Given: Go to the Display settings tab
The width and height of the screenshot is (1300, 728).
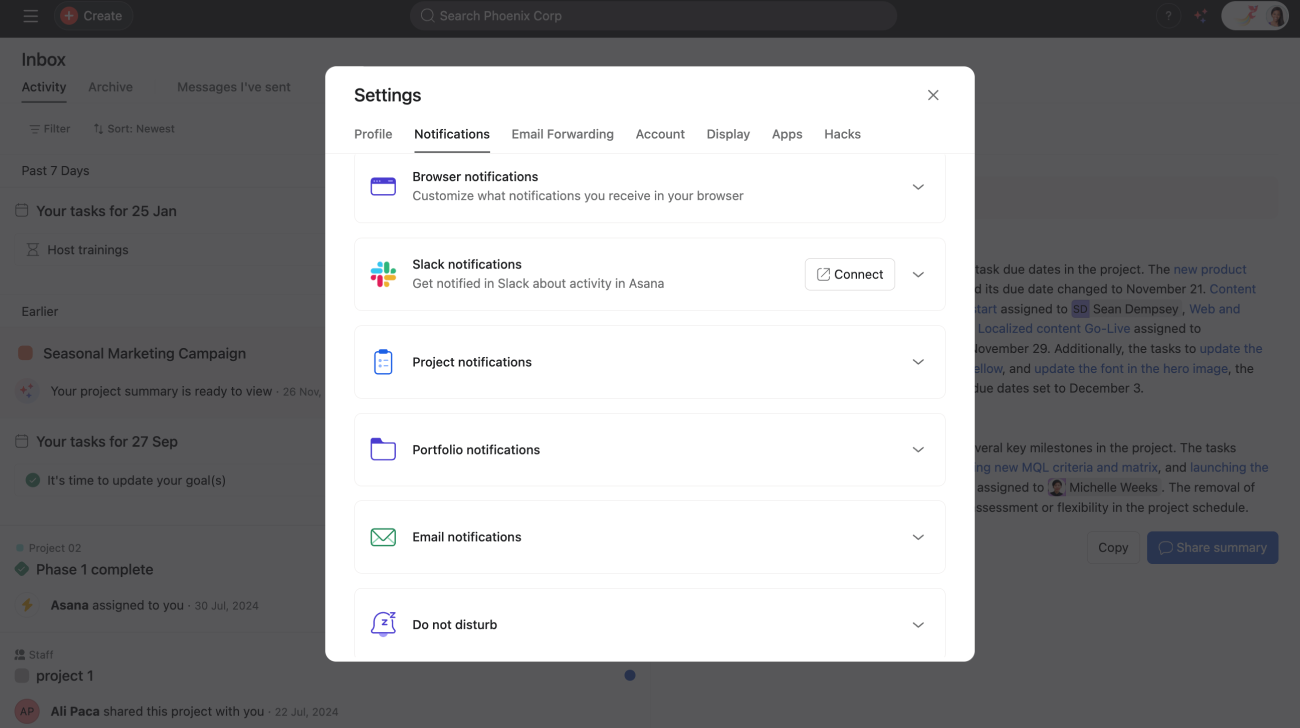Looking at the screenshot, I should [x=728, y=134].
